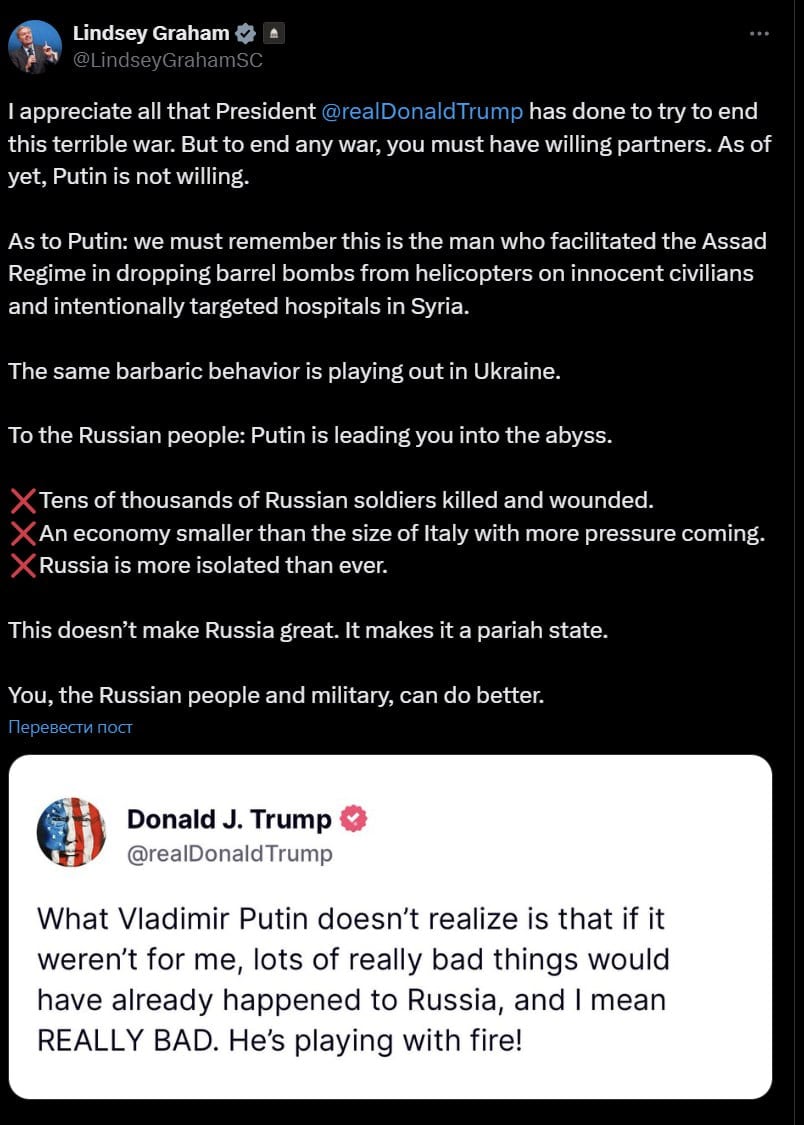Image resolution: width=804 pixels, height=1125 pixels.
Task: Open the Lindsey Graham display name
Action: point(151,33)
